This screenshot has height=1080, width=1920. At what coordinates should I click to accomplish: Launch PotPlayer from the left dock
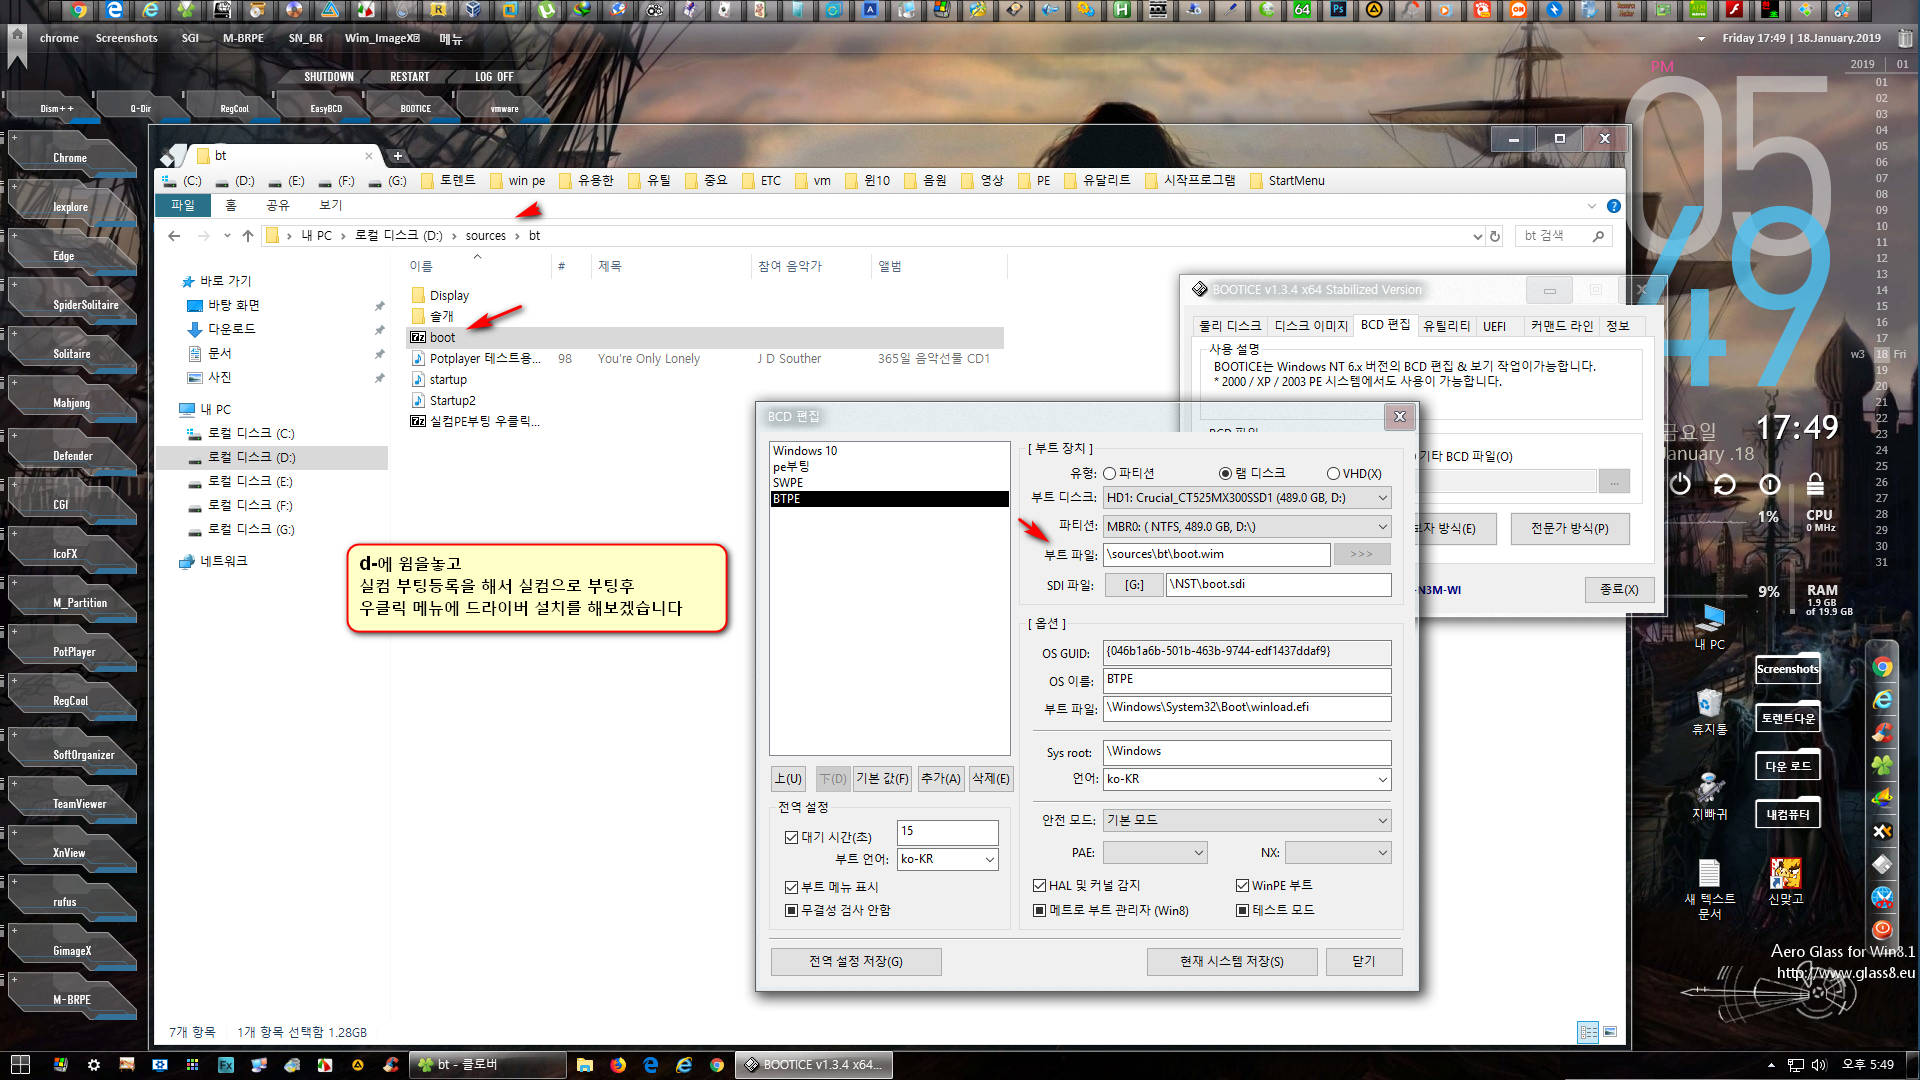(x=74, y=652)
